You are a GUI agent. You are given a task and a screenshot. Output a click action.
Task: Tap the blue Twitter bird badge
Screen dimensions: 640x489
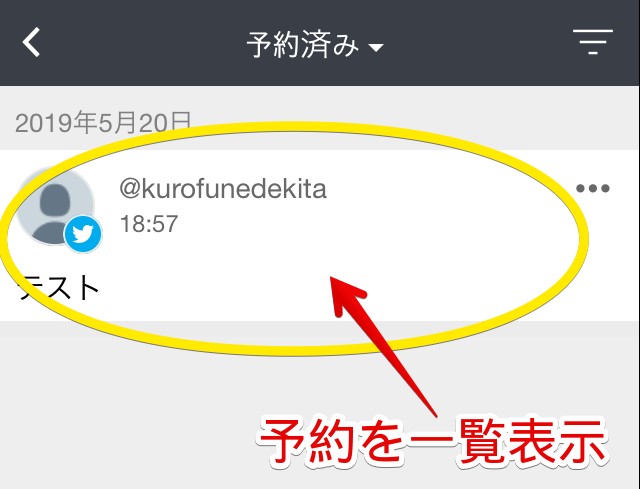click(x=83, y=234)
